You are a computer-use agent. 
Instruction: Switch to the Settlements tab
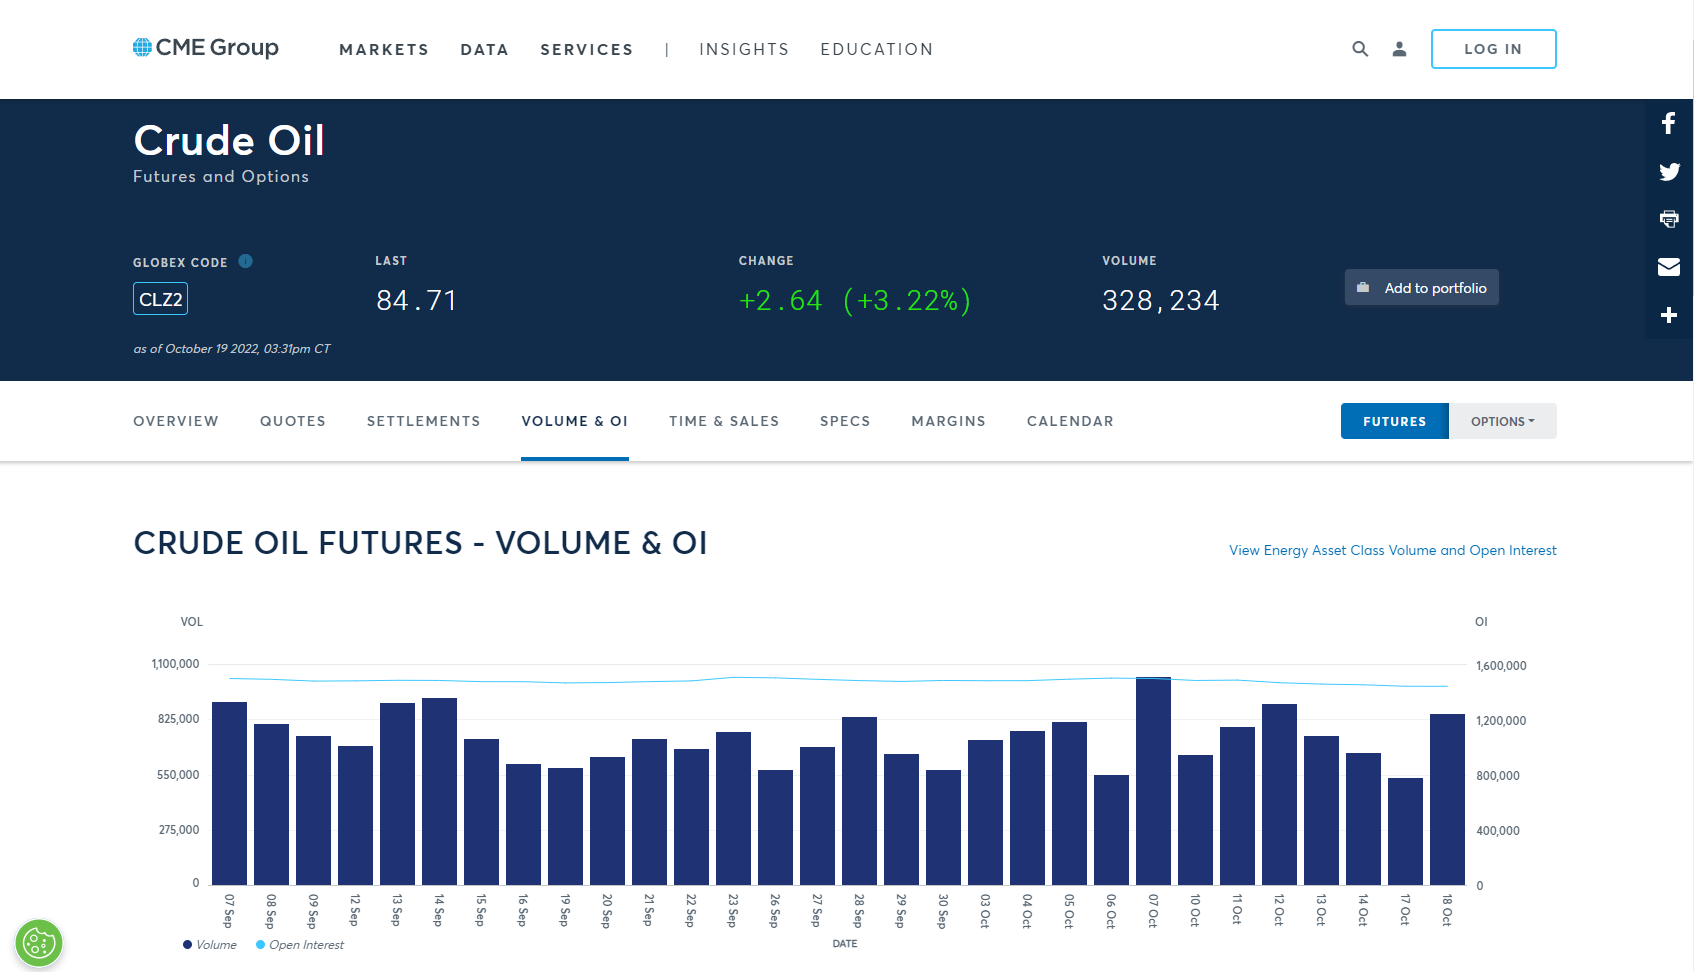pos(424,421)
